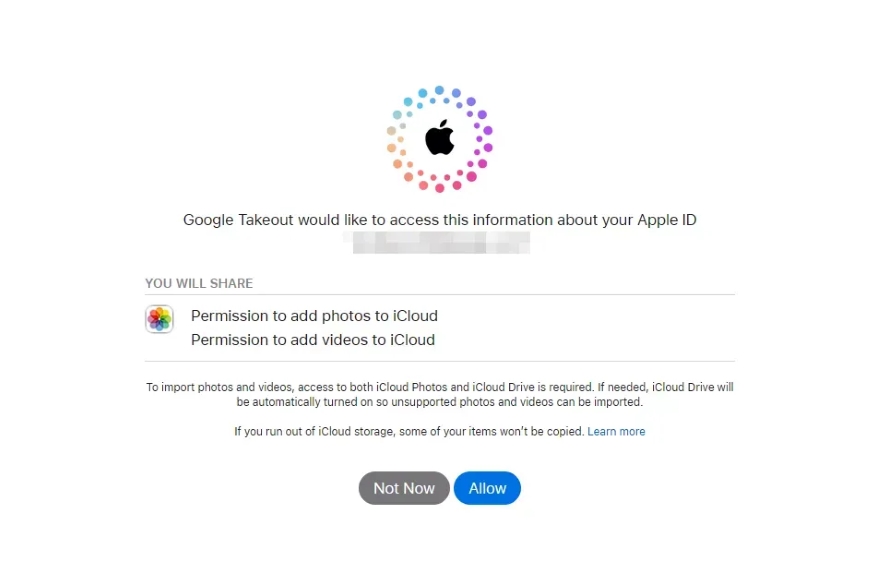Click the permission to add videos text
The image size is (880, 587).
click(312, 339)
